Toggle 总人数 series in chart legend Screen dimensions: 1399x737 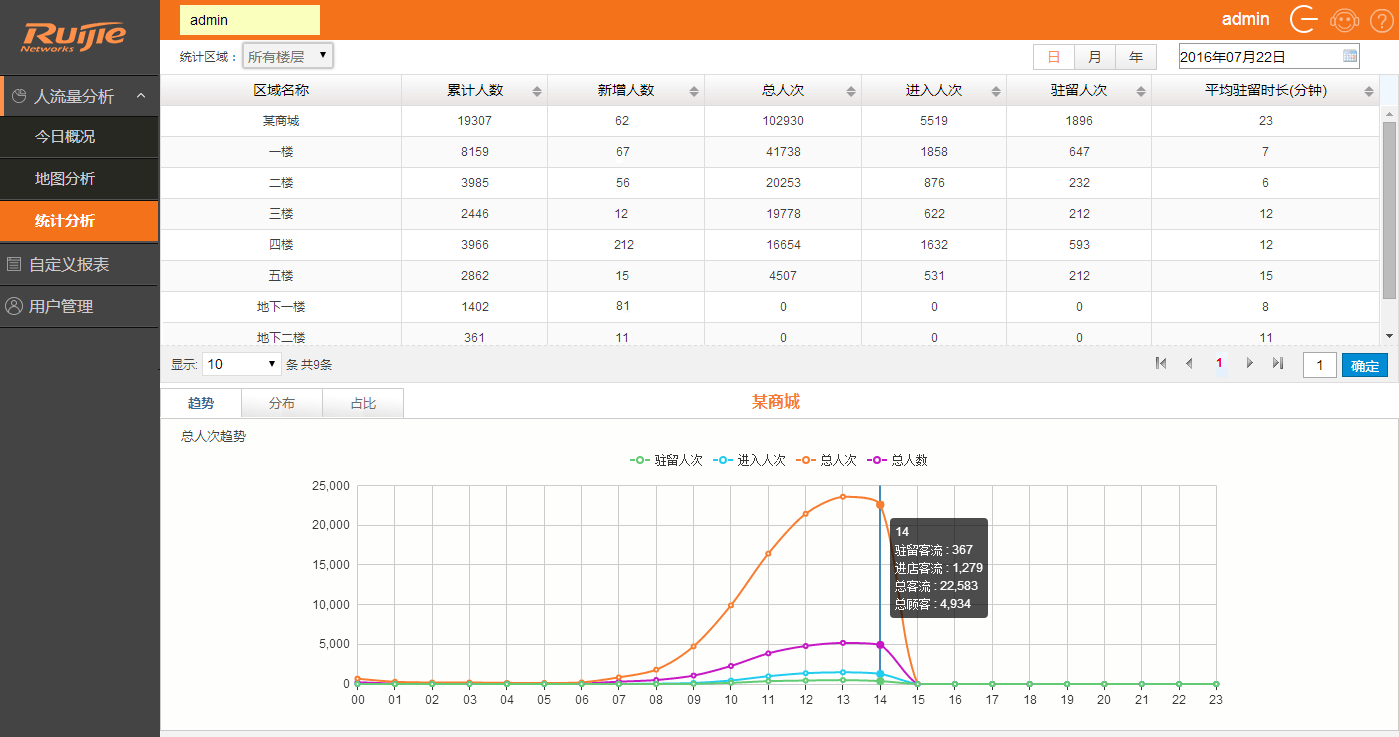point(898,460)
